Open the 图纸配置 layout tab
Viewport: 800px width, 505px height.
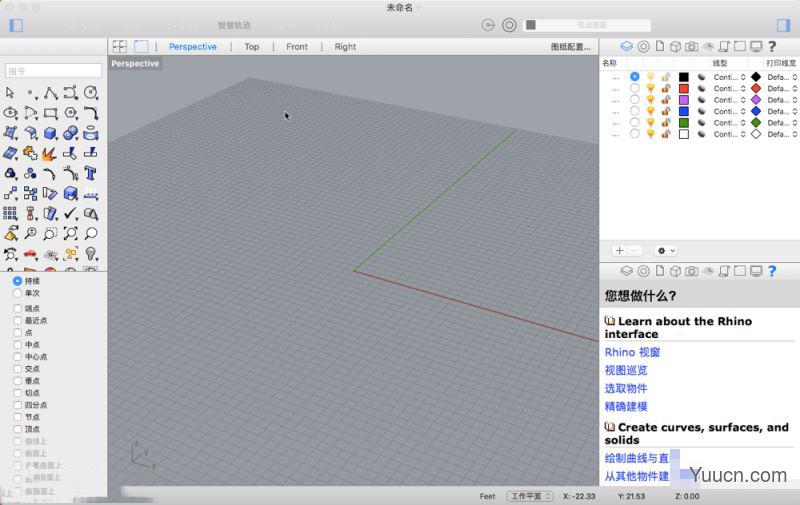pos(570,46)
